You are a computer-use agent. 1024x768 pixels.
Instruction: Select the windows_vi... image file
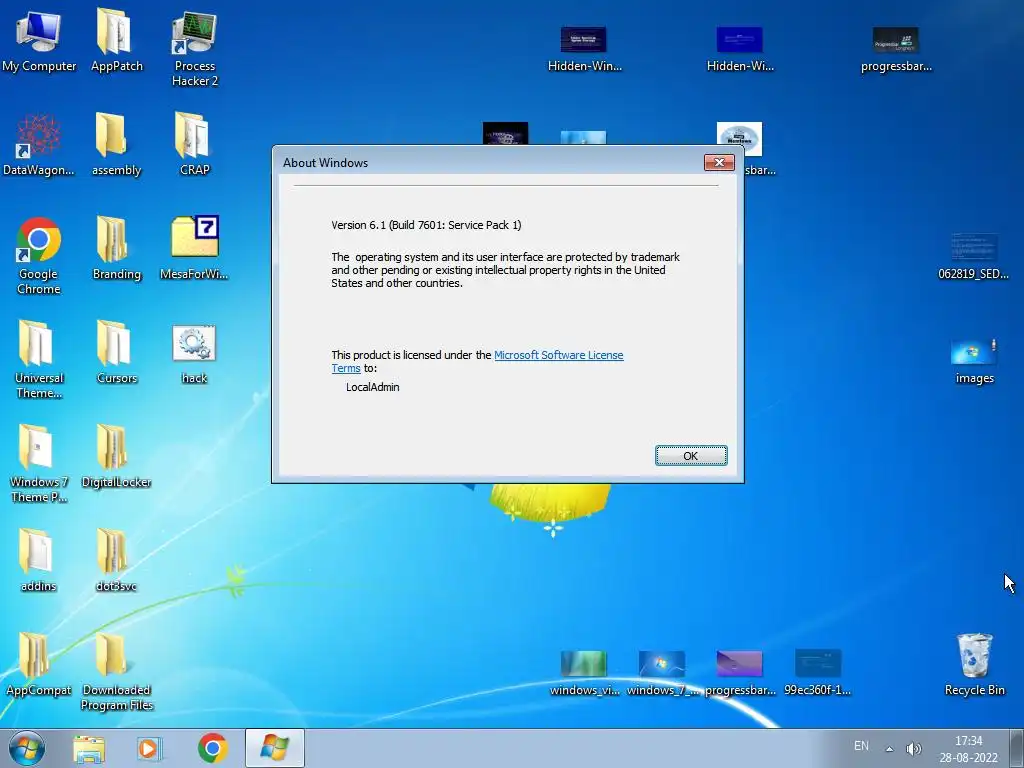[x=584, y=673]
